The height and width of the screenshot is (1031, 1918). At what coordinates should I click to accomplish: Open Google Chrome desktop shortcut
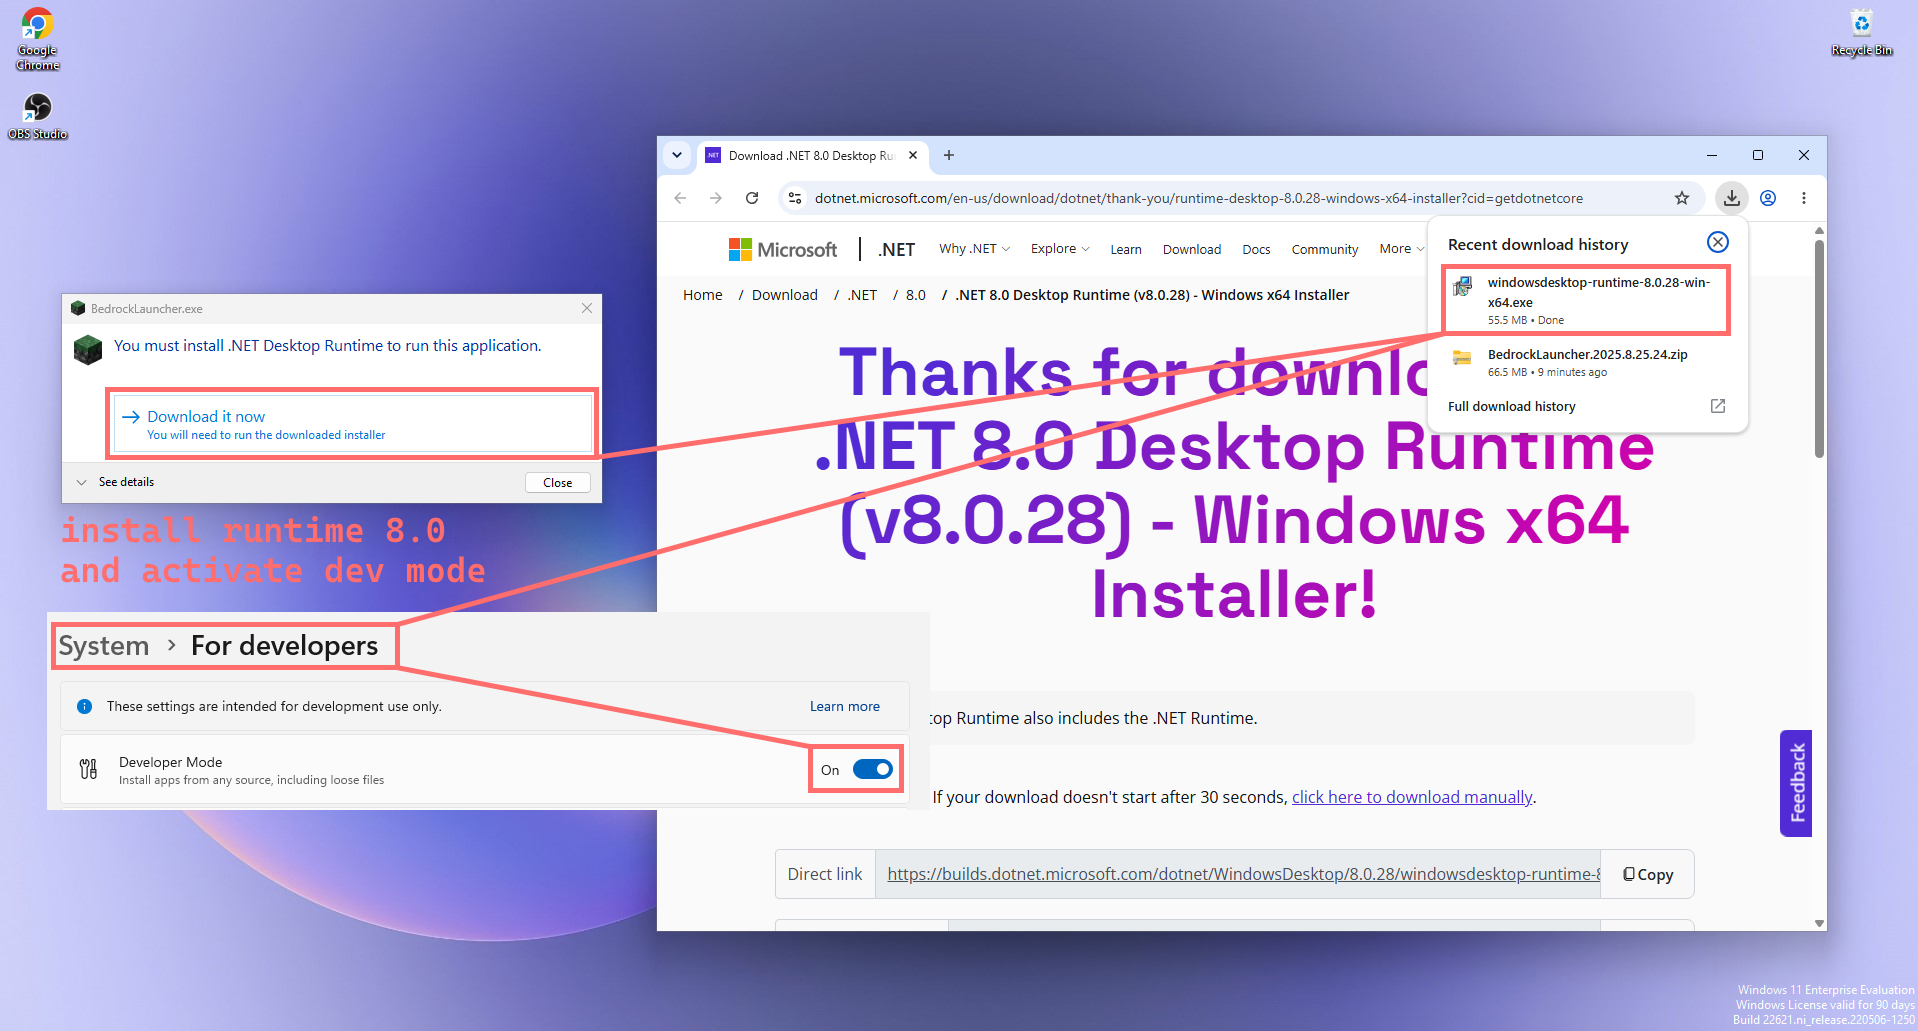37,39
